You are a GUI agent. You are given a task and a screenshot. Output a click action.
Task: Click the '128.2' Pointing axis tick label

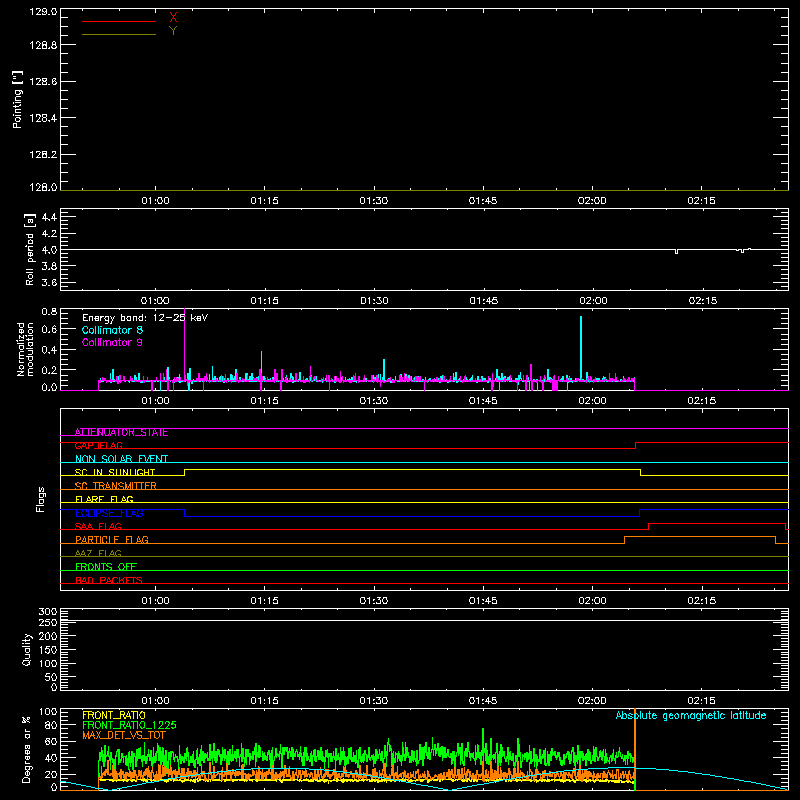pos(43,155)
